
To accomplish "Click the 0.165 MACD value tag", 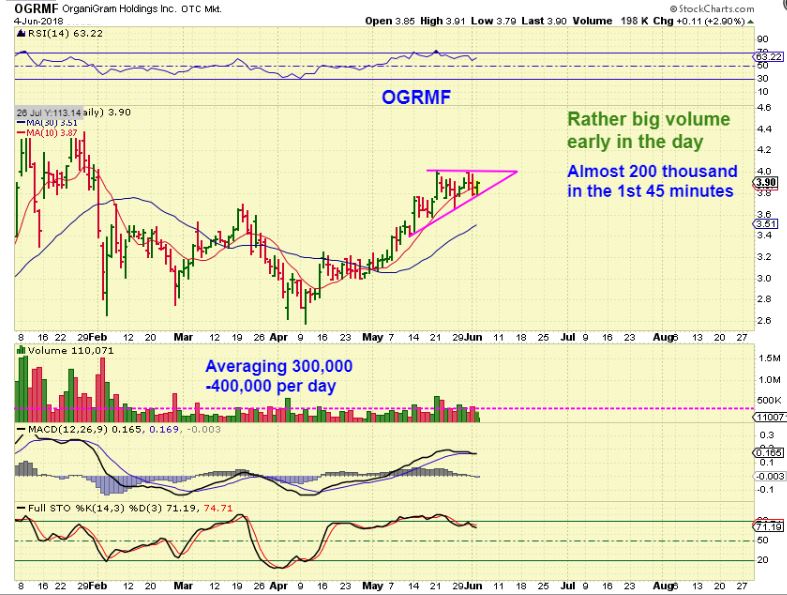I will [x=768, y=453].
